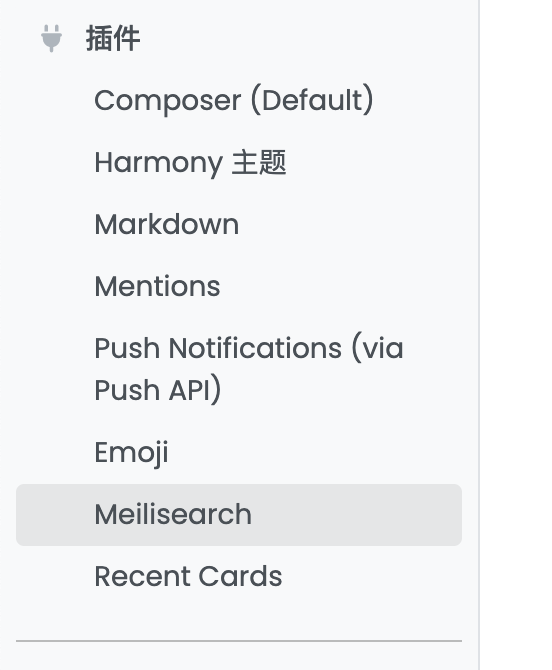Click the highlighted Meilisearch item
The width and height of the screenshot is (552, 670).
click(x=239, y=514)
